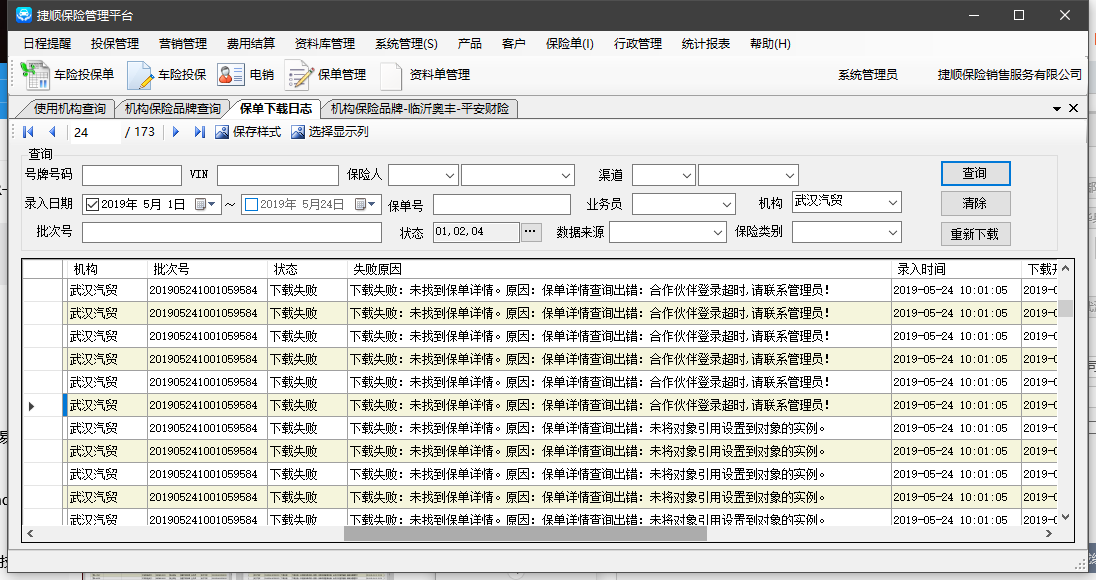Go to the first page of records

(29, 132)
